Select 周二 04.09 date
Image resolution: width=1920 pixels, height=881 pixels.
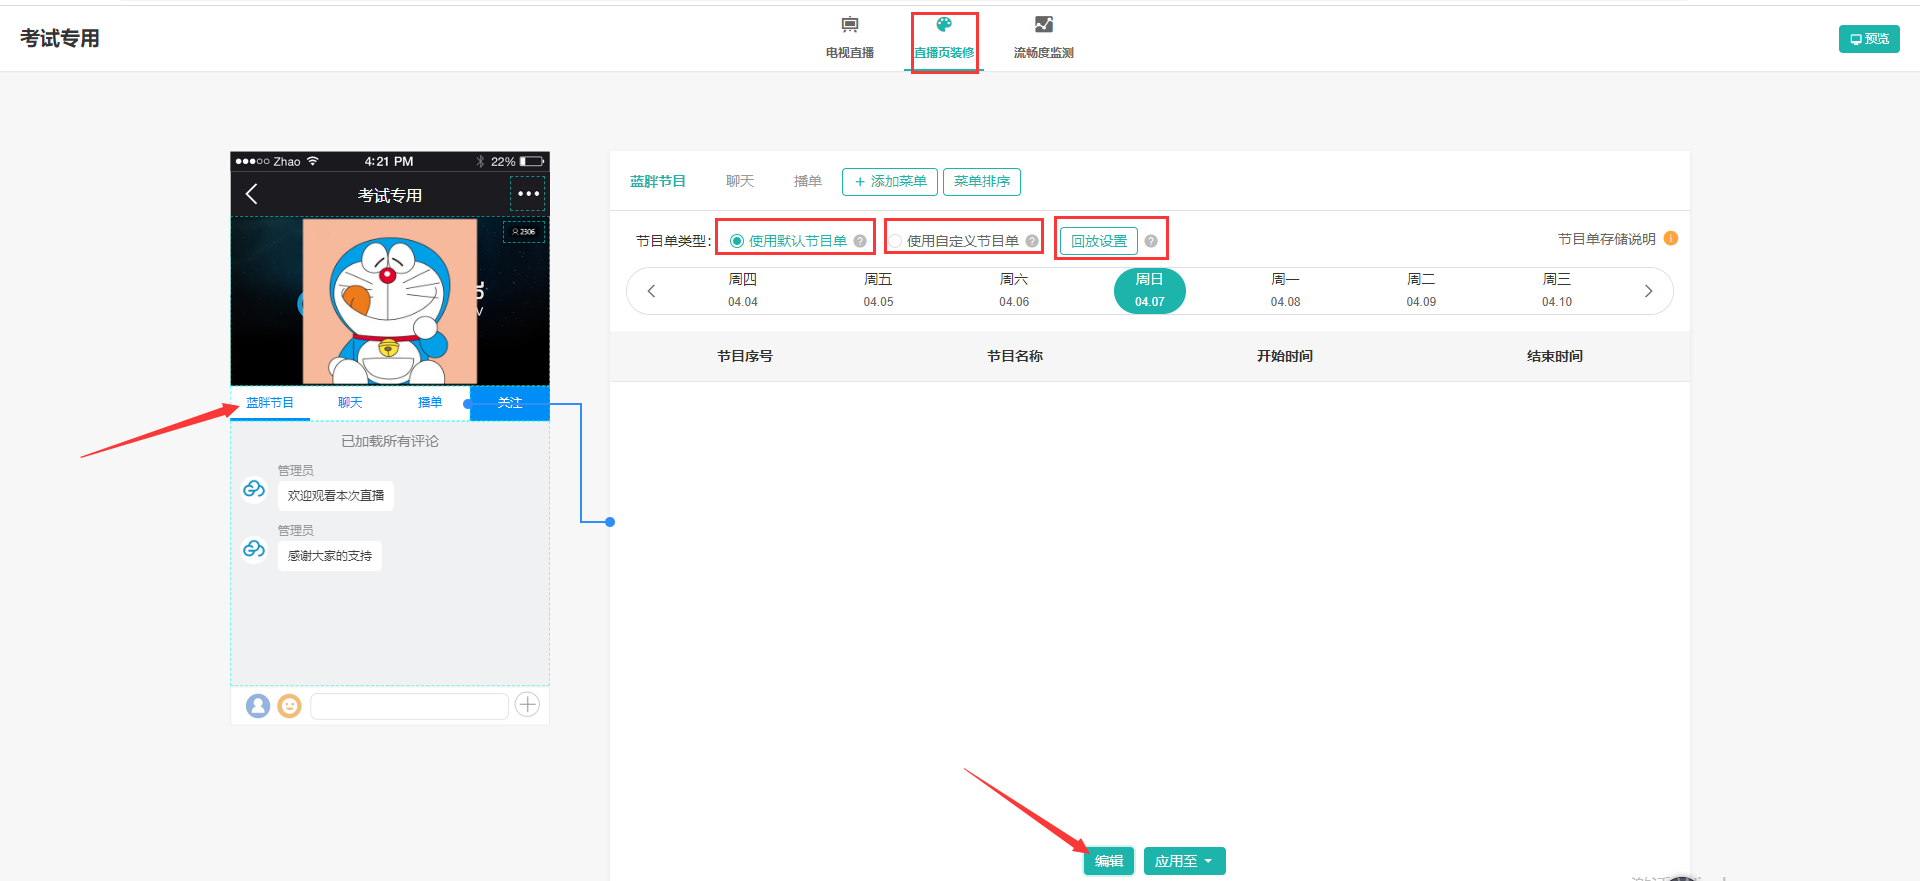1421,291
